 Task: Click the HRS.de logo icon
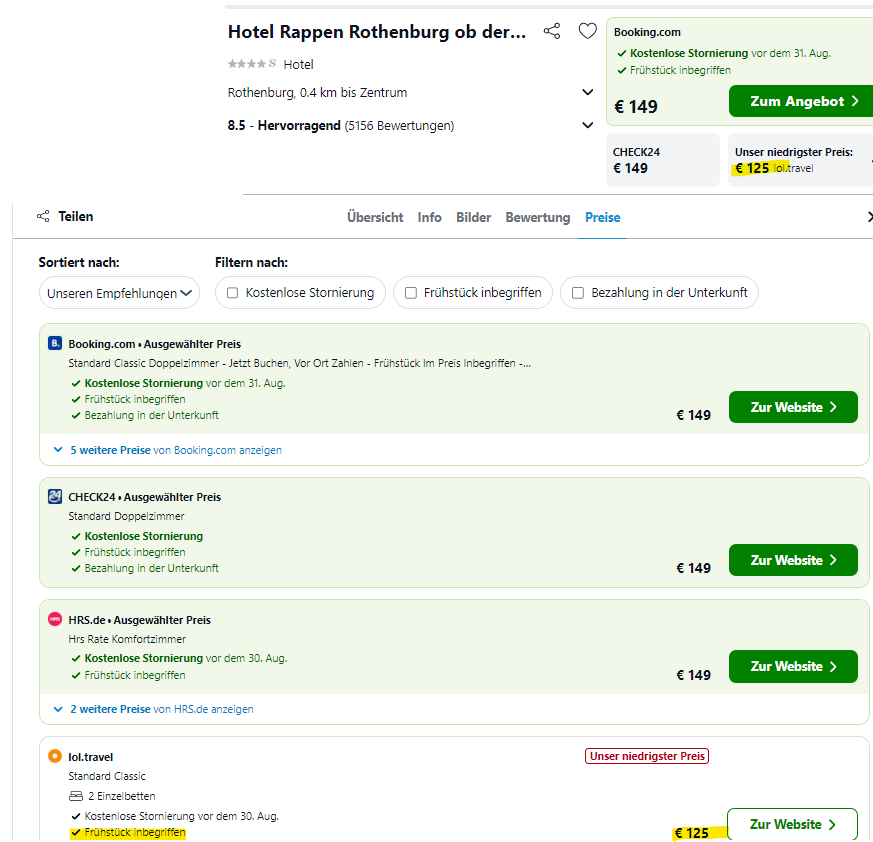coord(55,620)
